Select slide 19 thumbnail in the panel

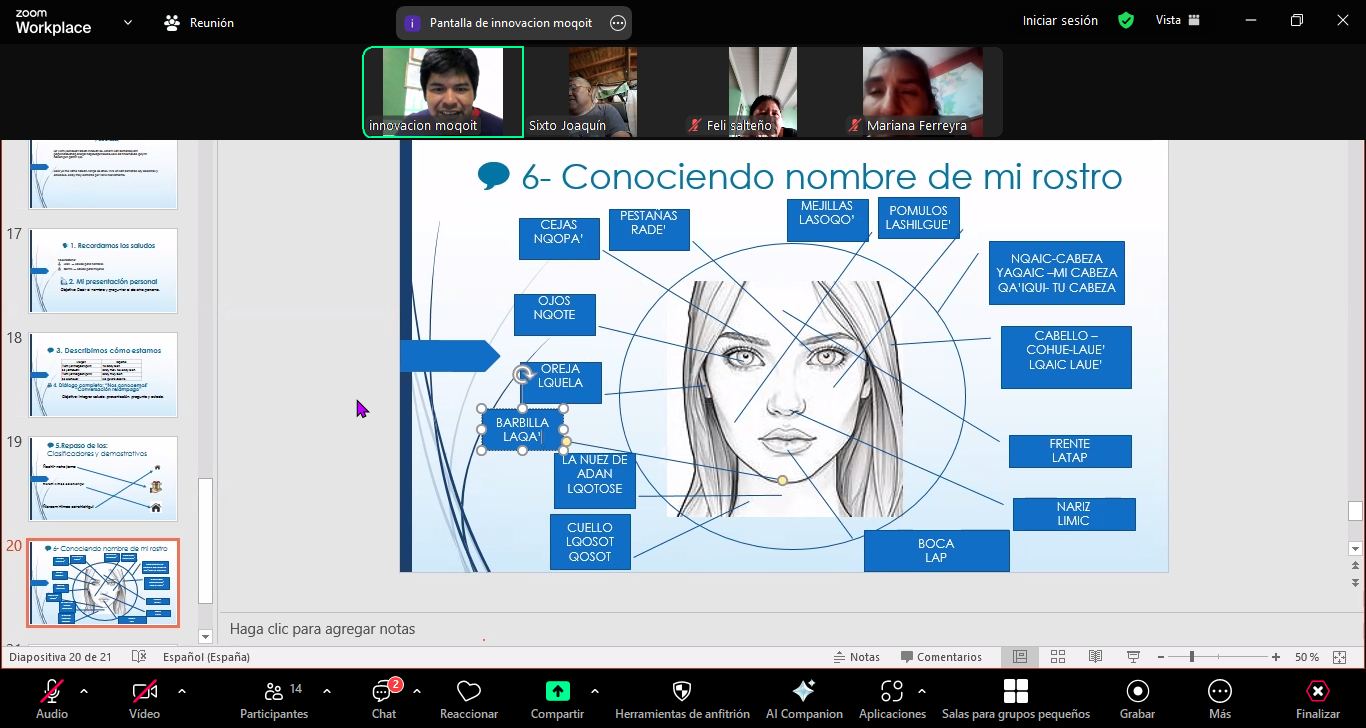[x=103, y=478]
